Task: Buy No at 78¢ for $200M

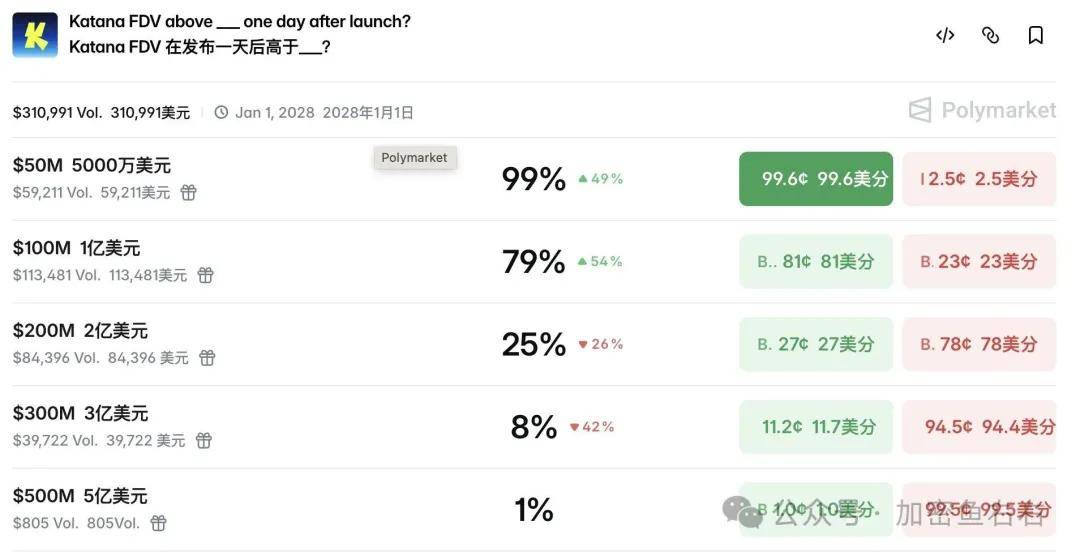Action: click(x=979, y=344)
